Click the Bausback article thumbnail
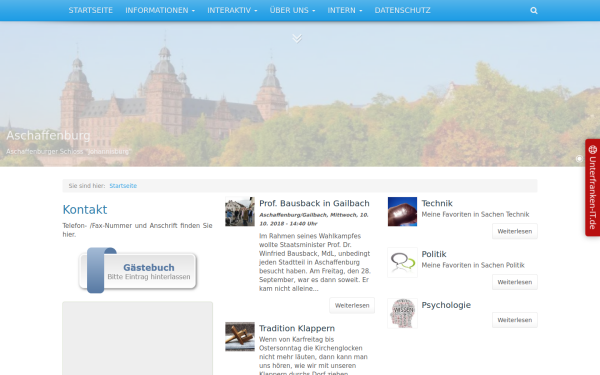This screenshot has height=375, width=600. click(x=240, y=212)
